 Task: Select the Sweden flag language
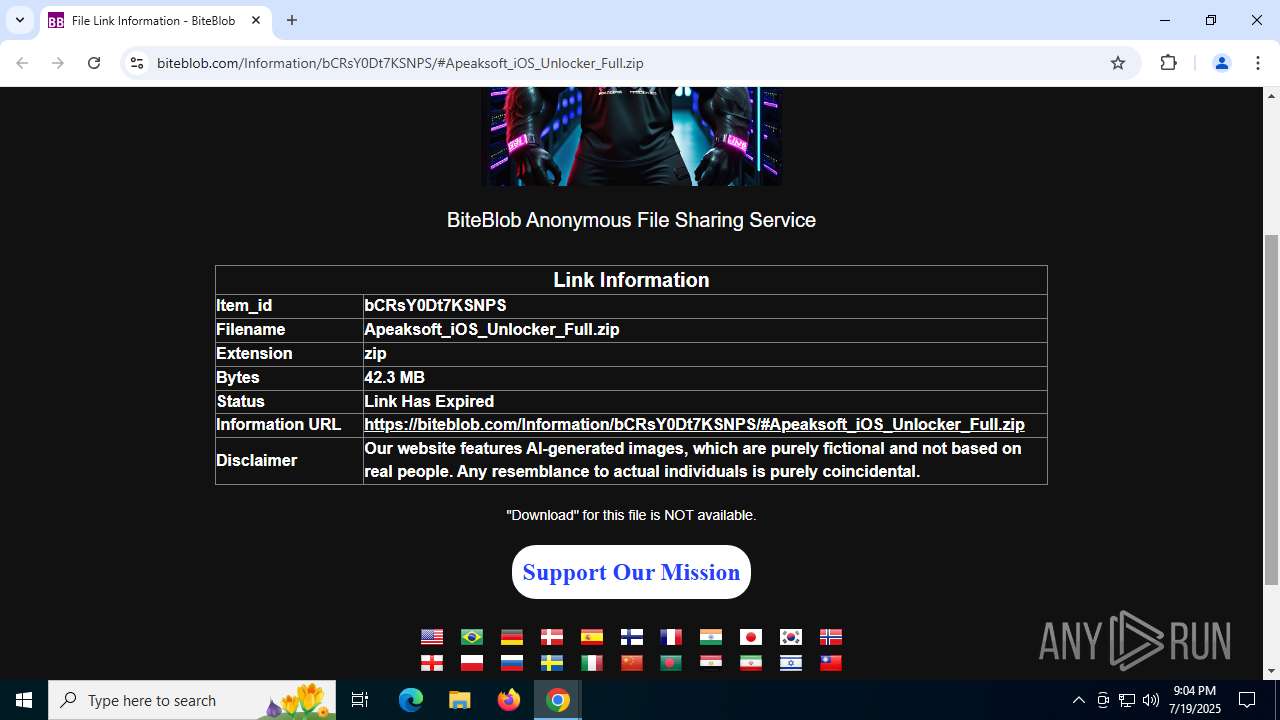tap(552, 663)
